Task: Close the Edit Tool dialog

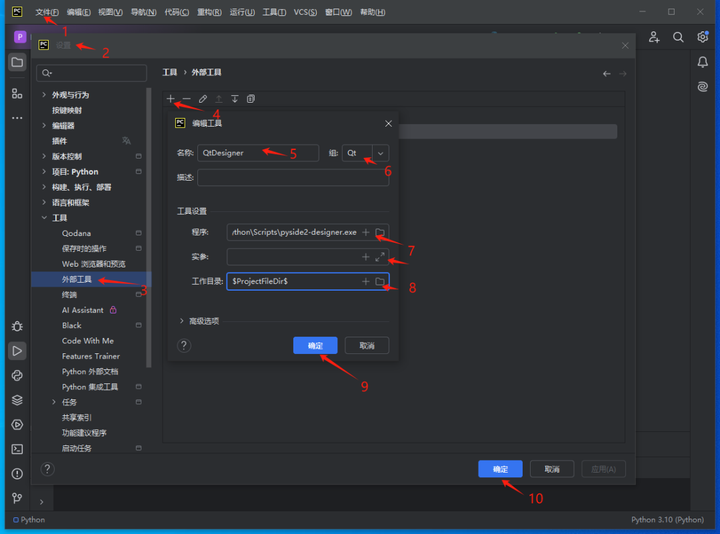Action: tap(388, 124)
